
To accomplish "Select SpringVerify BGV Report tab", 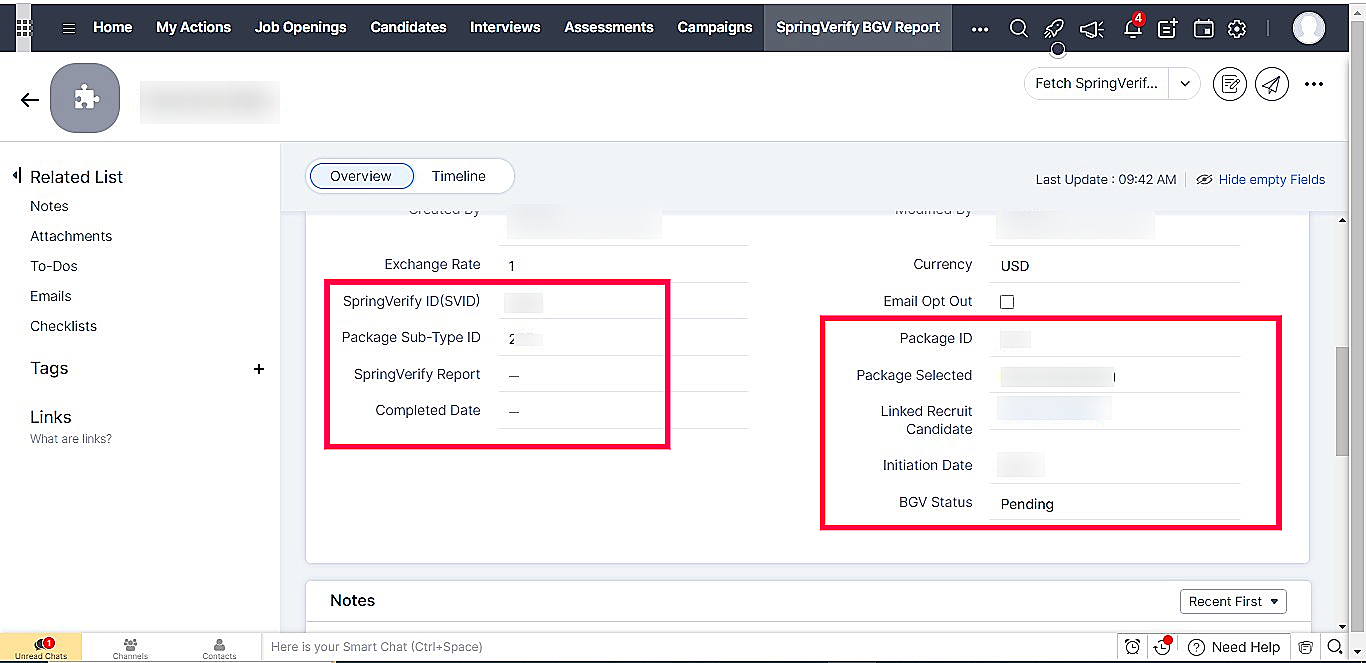I will point(858,27).
